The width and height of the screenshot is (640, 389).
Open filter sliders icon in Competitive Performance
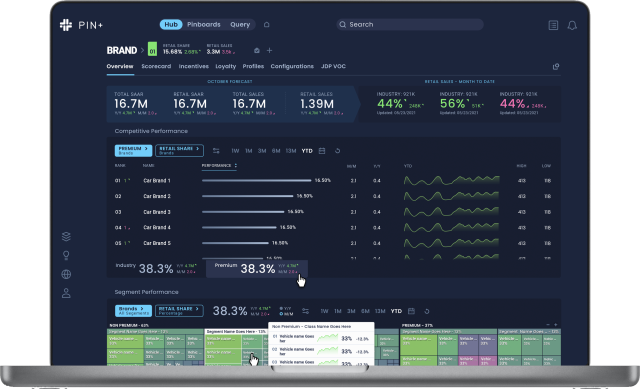tap(216, 151)
